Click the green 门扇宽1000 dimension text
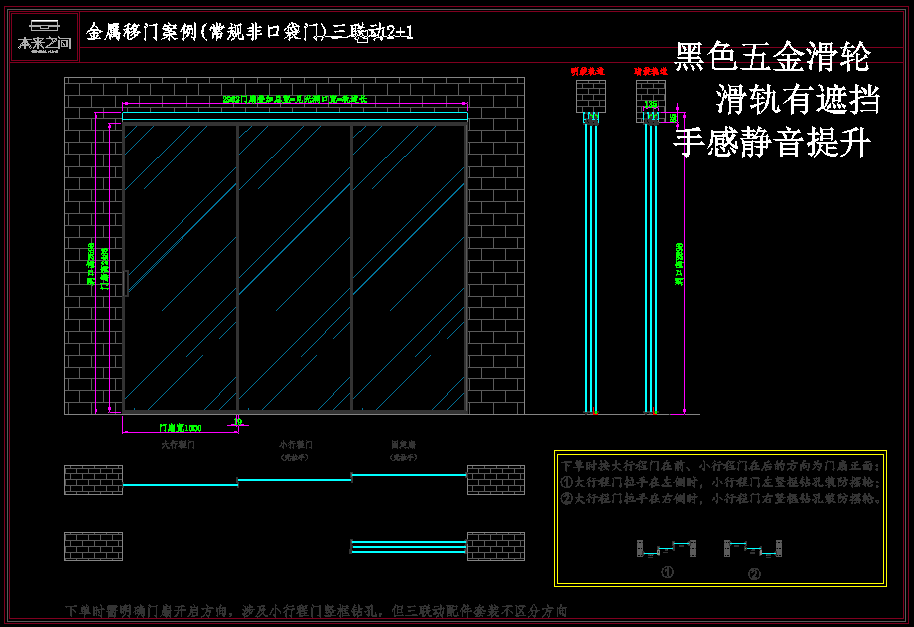Image resolution: width=914 pixels, height=627 pixels. pyautogui.click(x=181, y=428)
